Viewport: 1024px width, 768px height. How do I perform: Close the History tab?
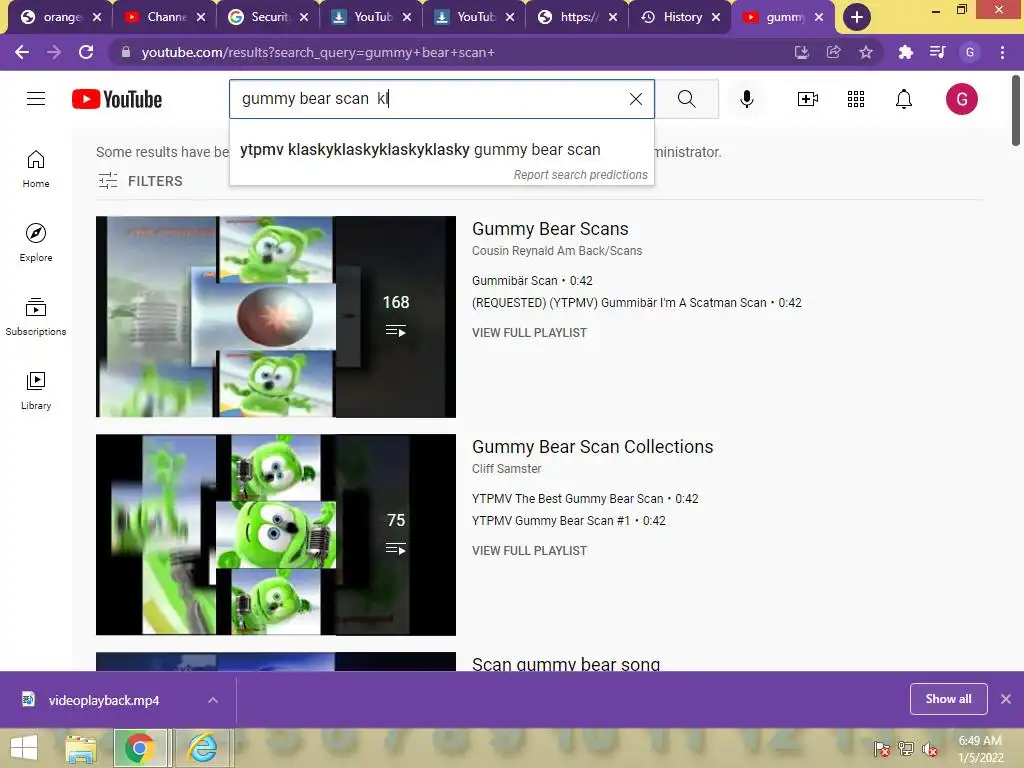click(x=716, y=17)
